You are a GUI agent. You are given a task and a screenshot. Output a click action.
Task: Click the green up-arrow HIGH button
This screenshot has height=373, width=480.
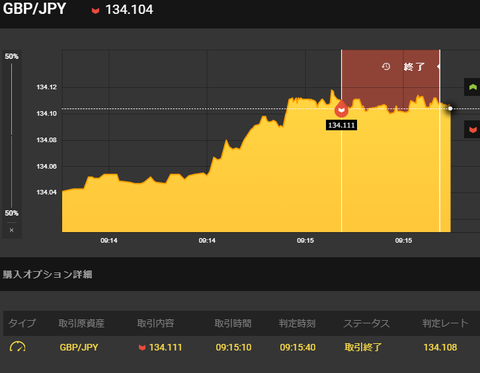coord(472,87)
